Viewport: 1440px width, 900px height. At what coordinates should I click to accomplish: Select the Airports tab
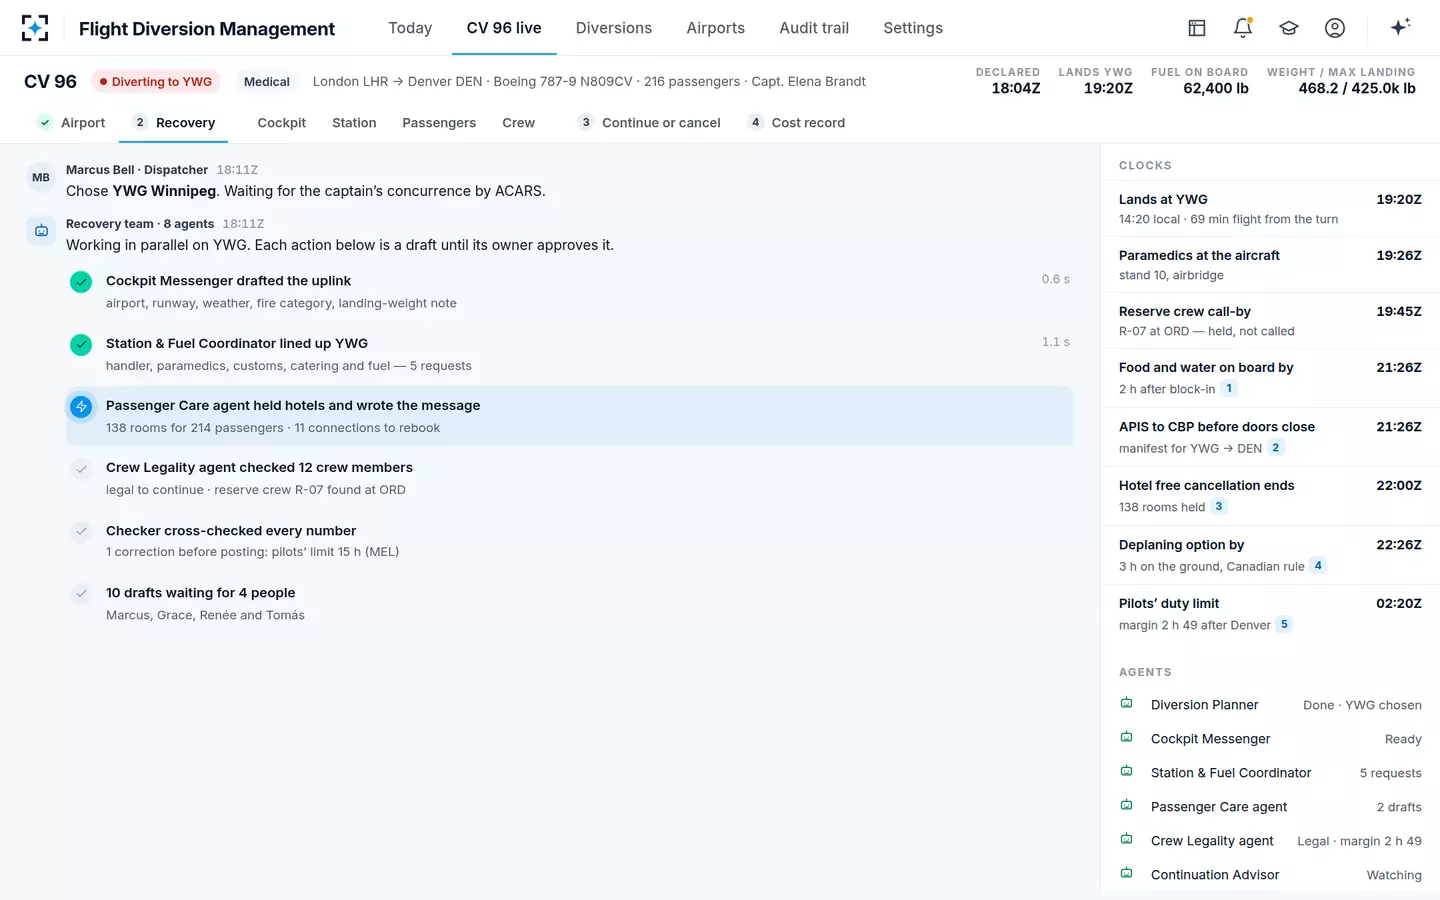click(x=716, y=28)
